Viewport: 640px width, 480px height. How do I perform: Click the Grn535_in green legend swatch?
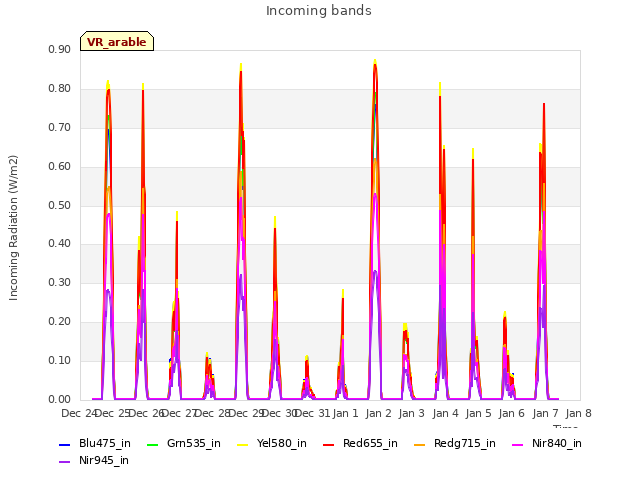pos(152,444)
